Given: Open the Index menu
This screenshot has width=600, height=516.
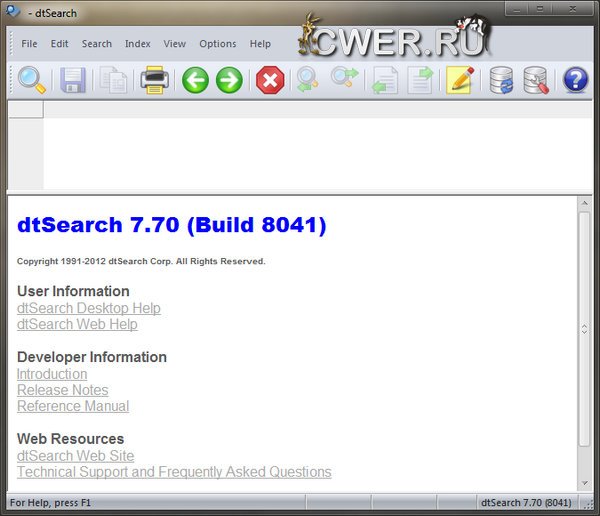Looking at the screenshot, I should (x=137, y=44).
